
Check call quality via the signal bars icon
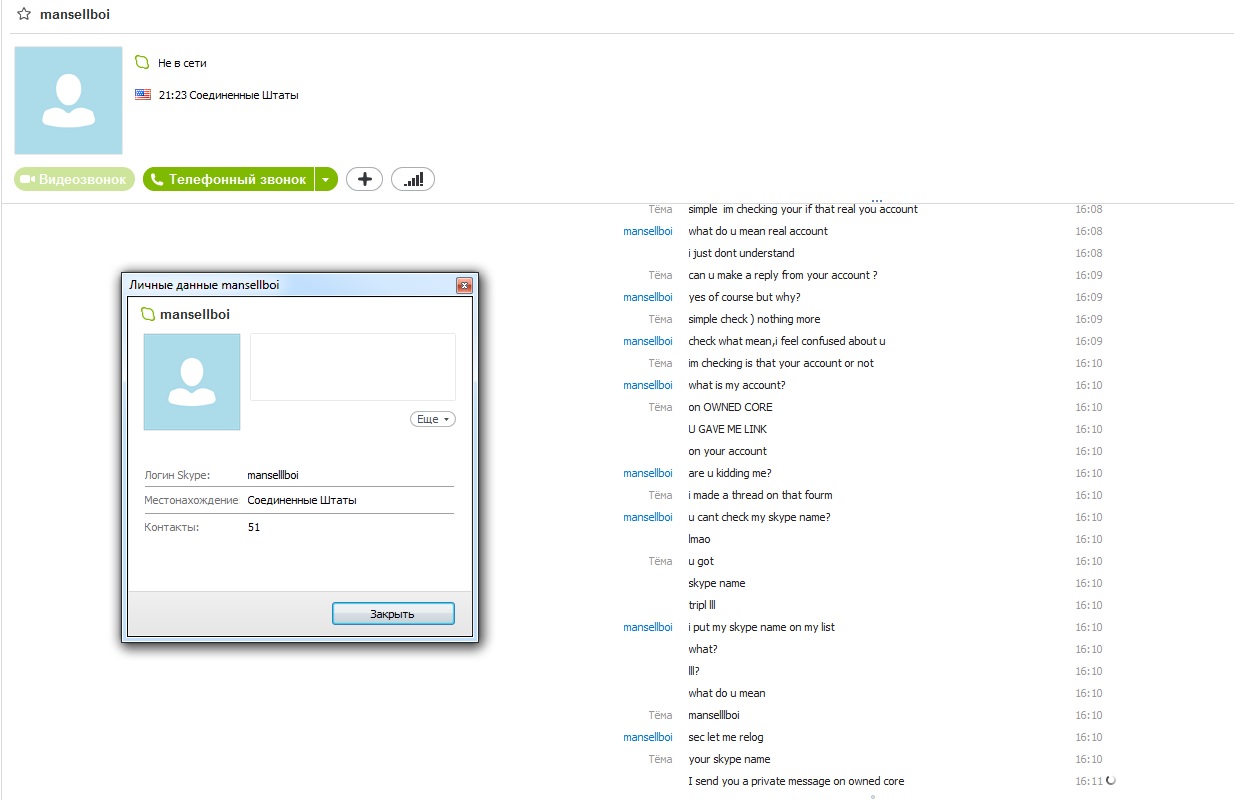point(412,179)
